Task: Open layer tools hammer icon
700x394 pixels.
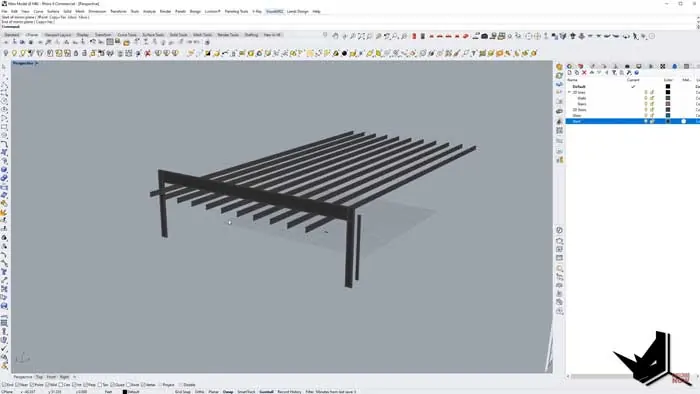Action: click(x=629, y=73)
